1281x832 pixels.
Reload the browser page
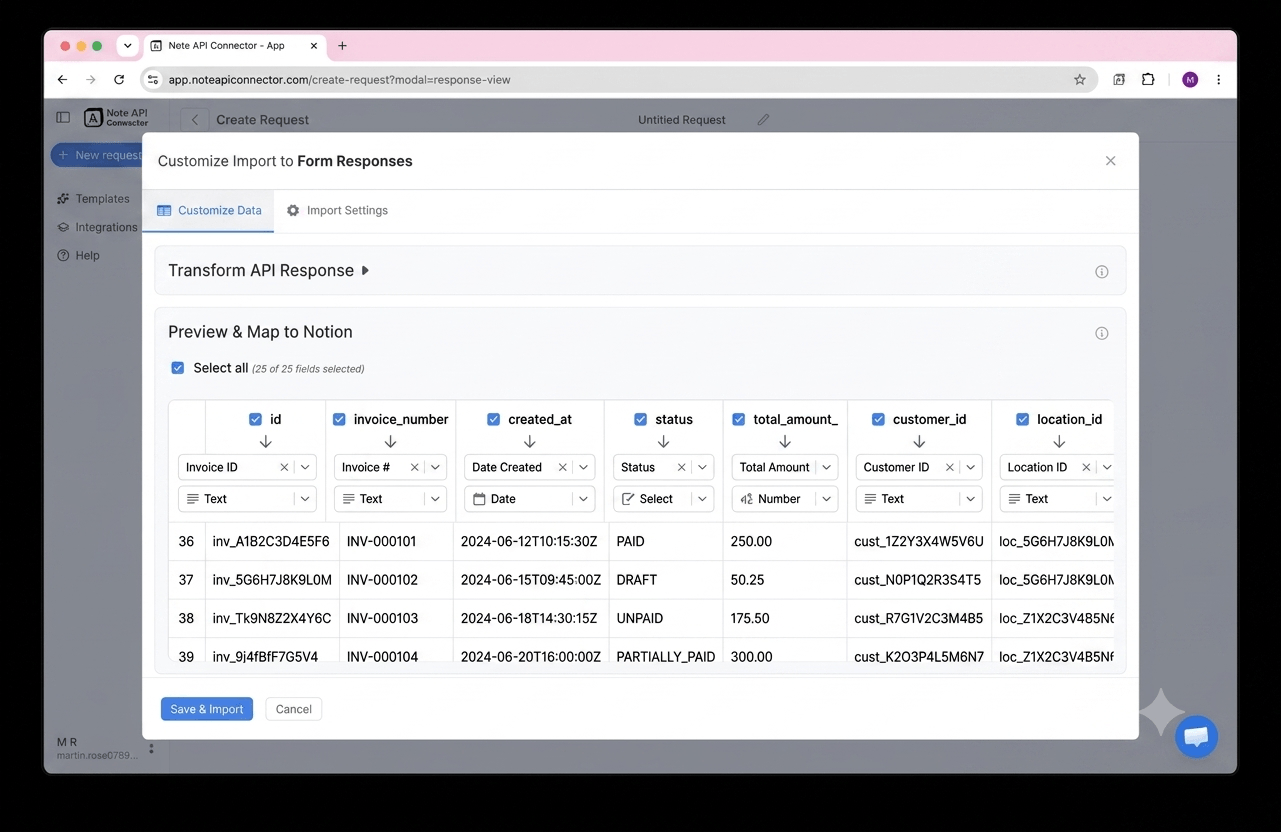point(119,80)
